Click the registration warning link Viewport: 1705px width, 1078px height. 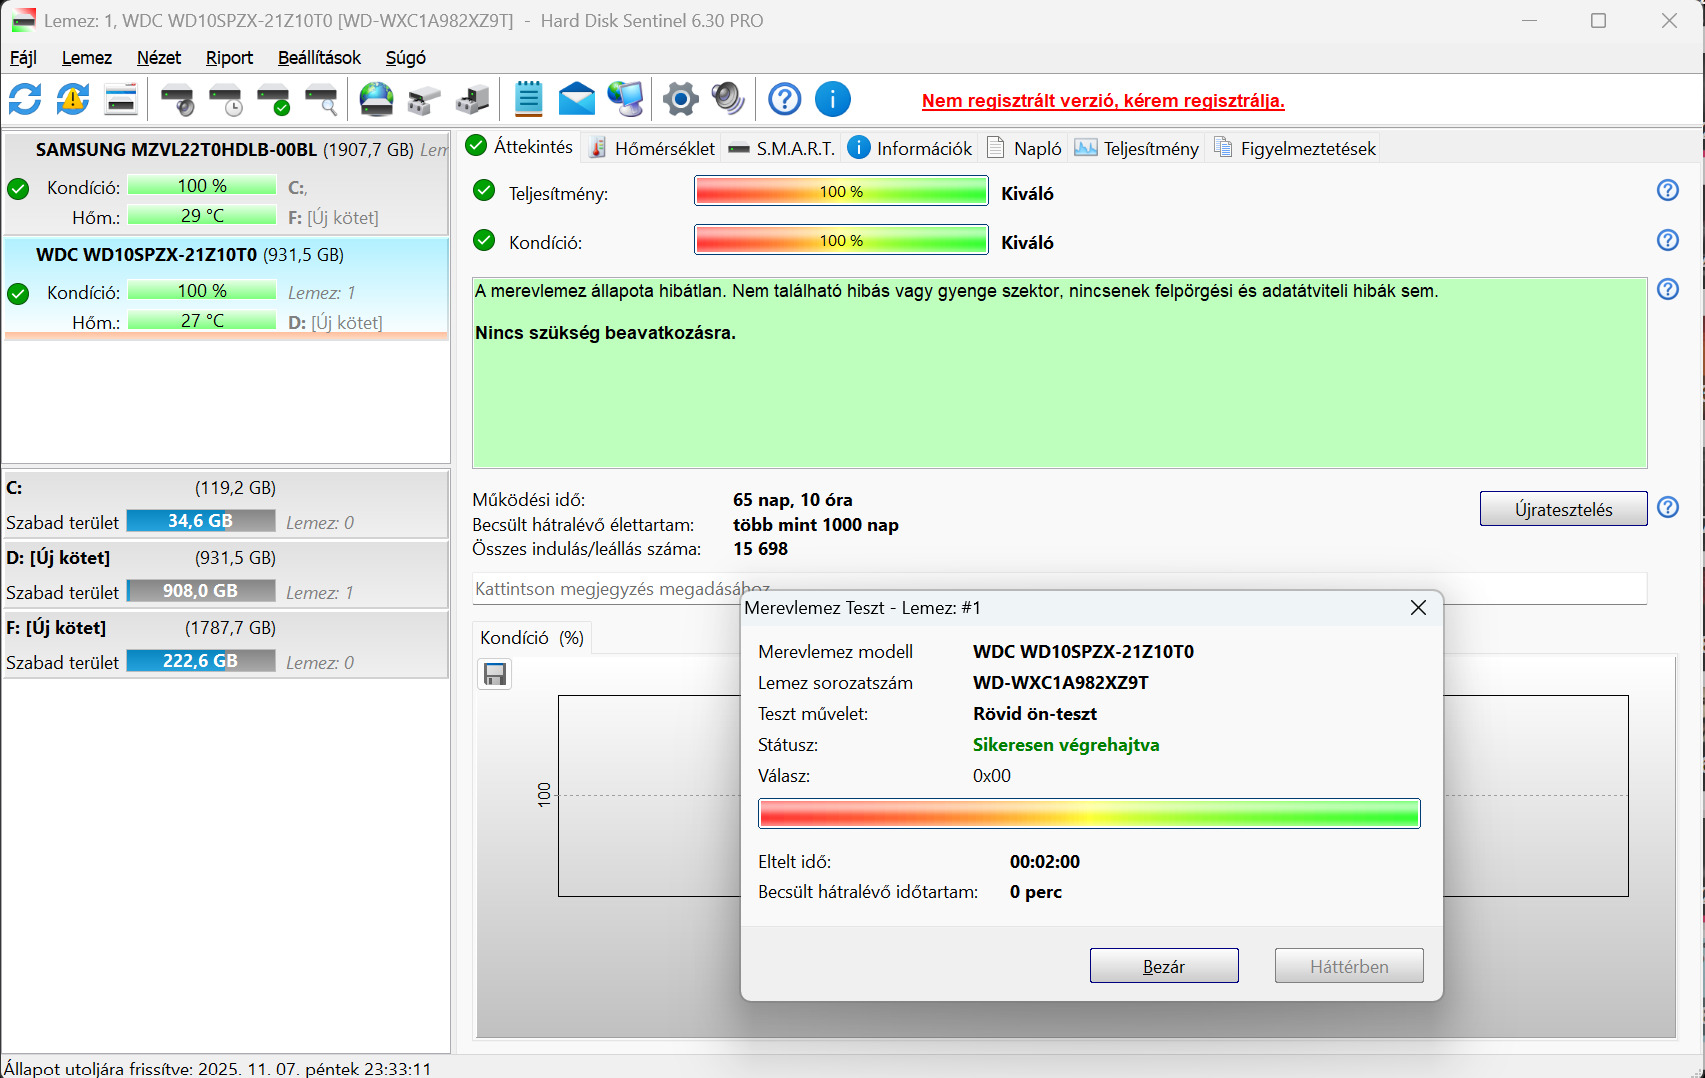1103,100
